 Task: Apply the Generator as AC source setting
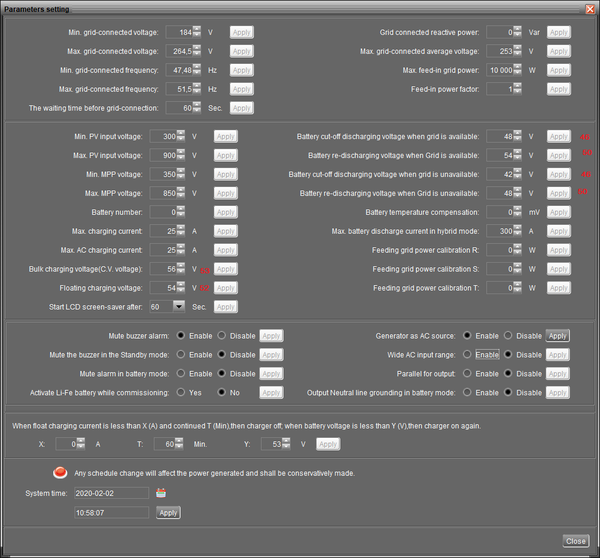(558, 336)
